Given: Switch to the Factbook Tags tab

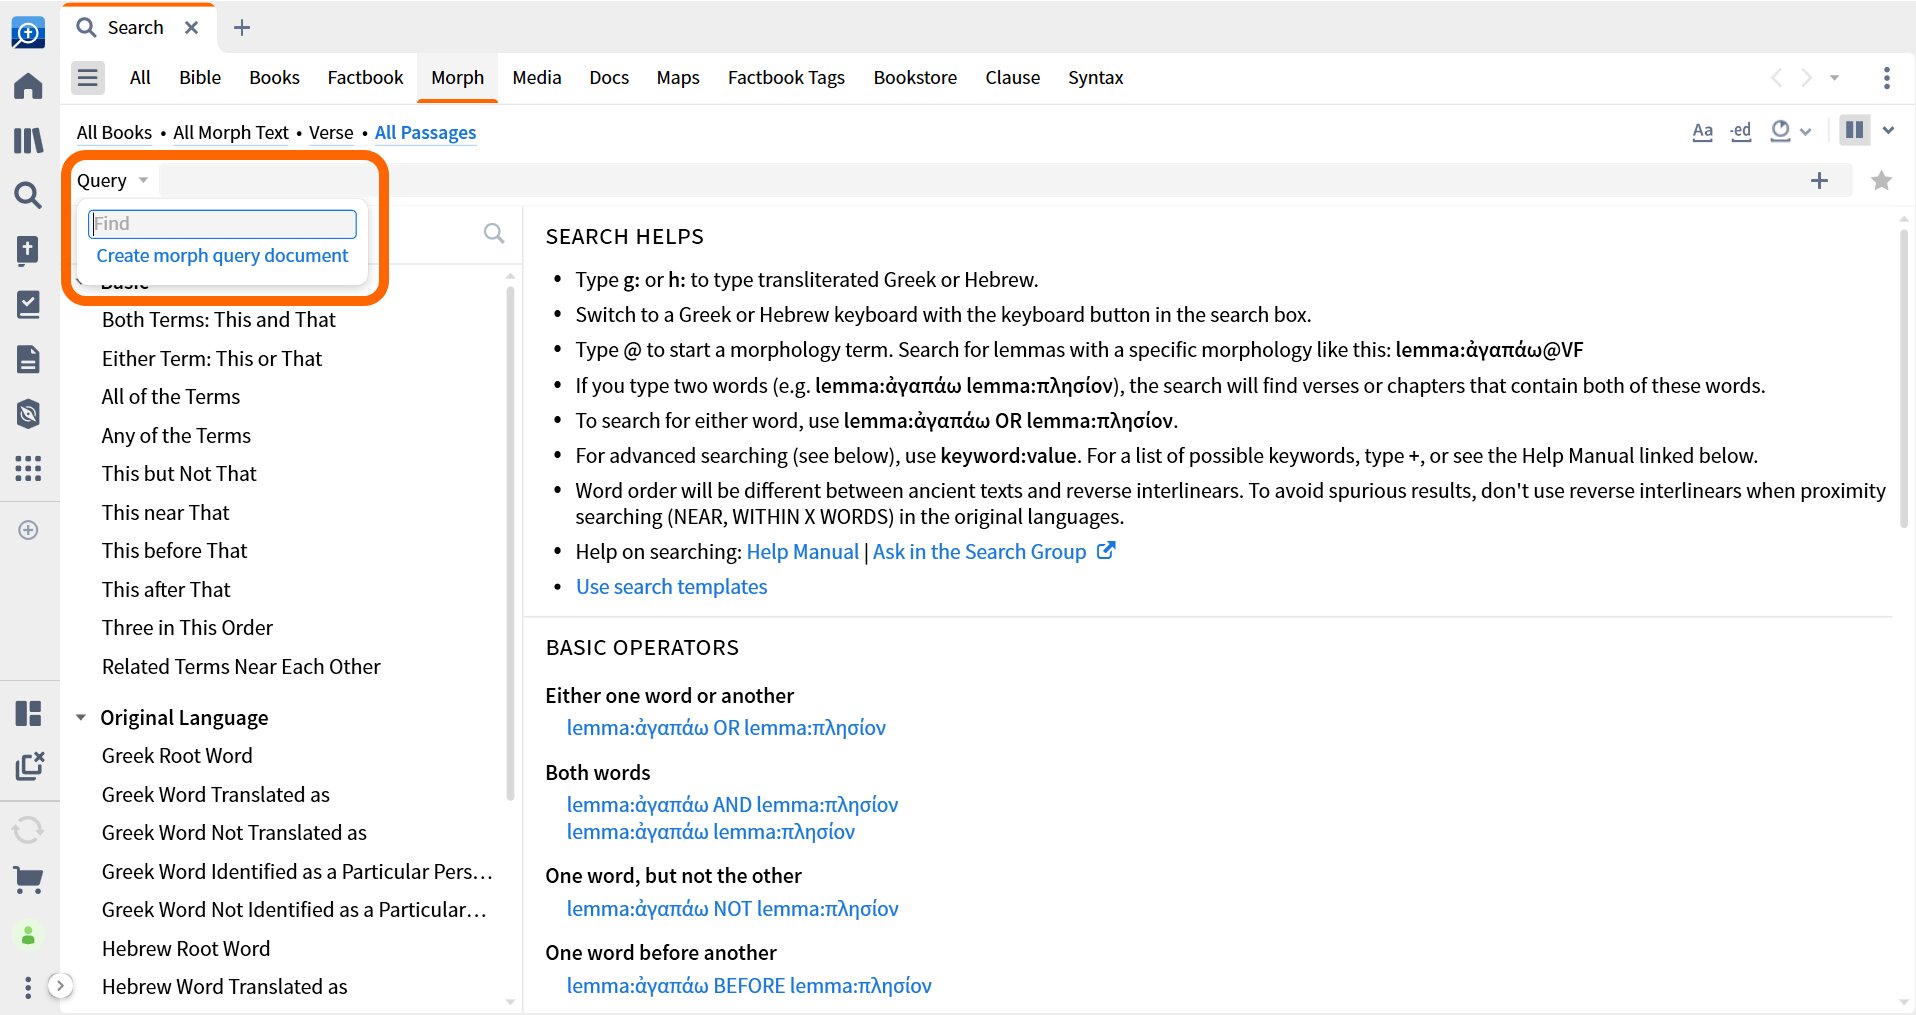Looking at the screenshot, I should (786, 78).
